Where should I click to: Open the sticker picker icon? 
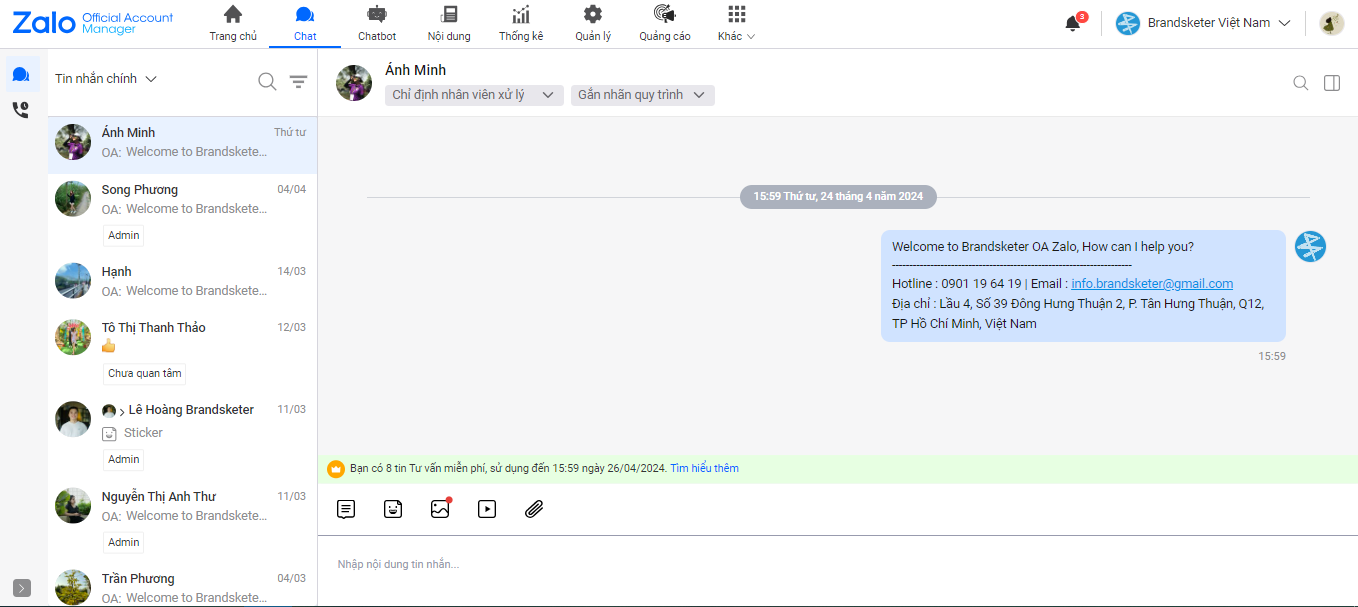coord(393,509)
